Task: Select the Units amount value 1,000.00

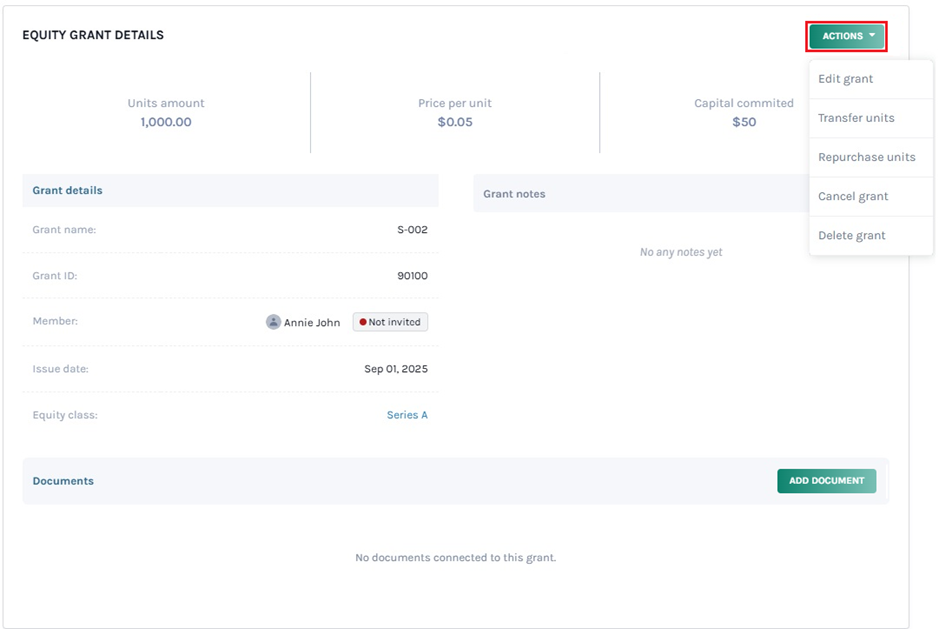Action: [166, 121]
